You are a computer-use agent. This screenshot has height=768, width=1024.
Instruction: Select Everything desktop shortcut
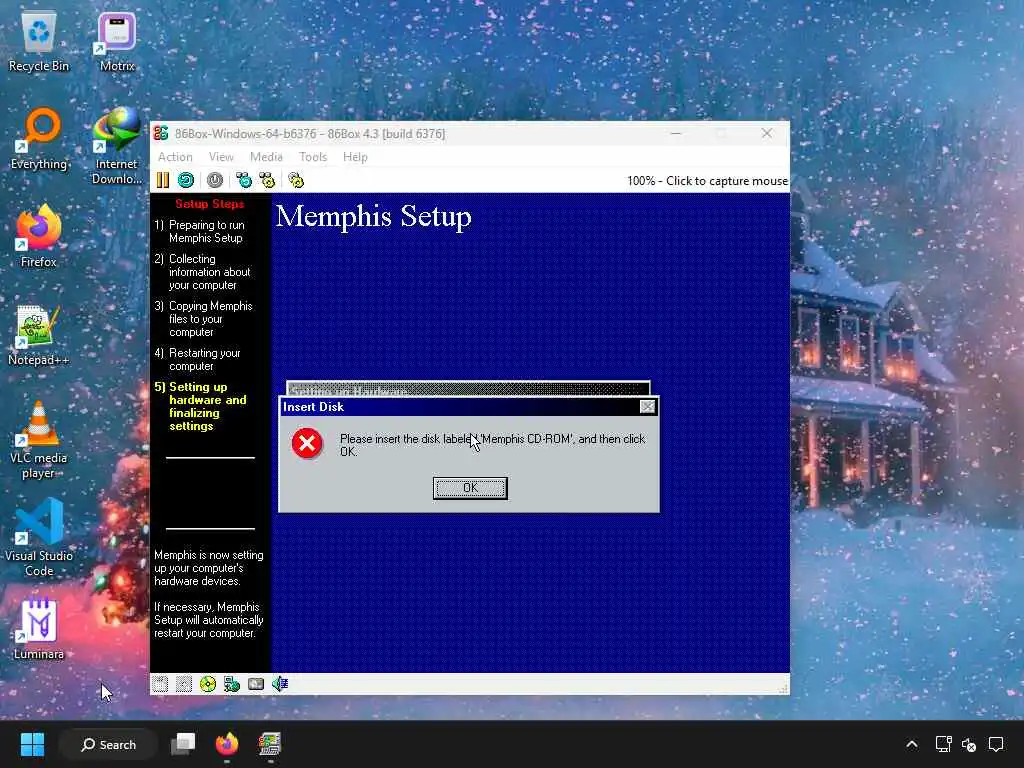39,139
